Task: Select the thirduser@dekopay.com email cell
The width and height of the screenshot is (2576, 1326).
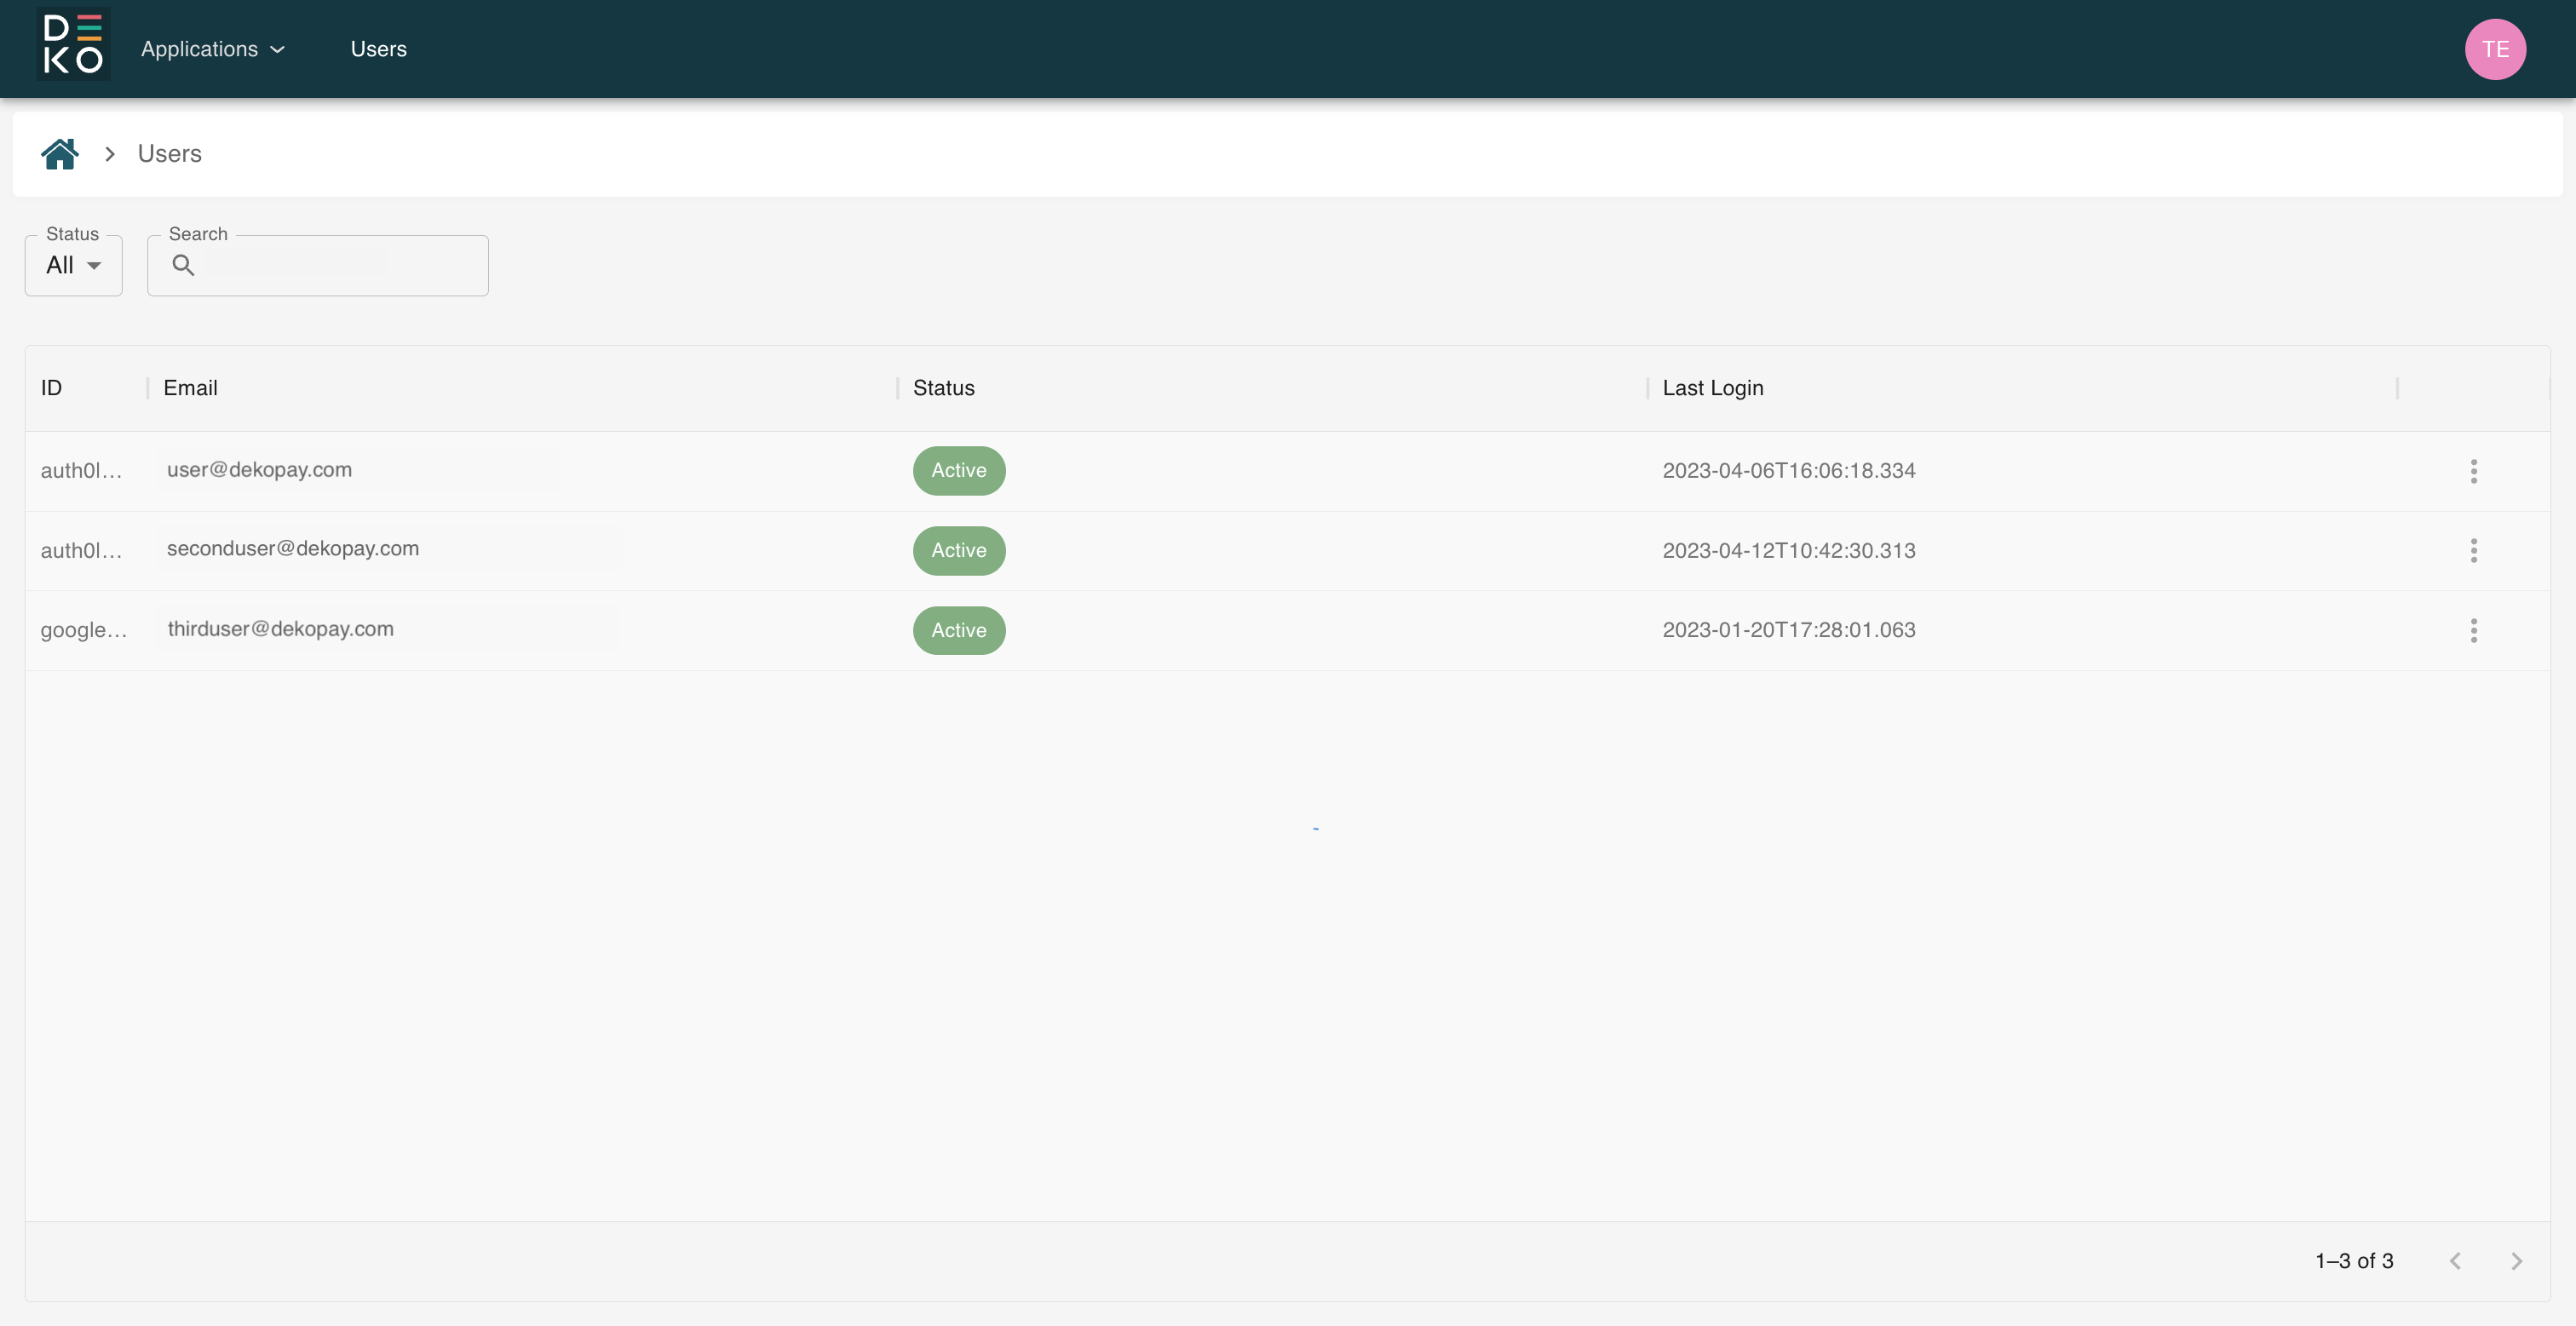Action: pyautogui.click(x=280, y=629)
